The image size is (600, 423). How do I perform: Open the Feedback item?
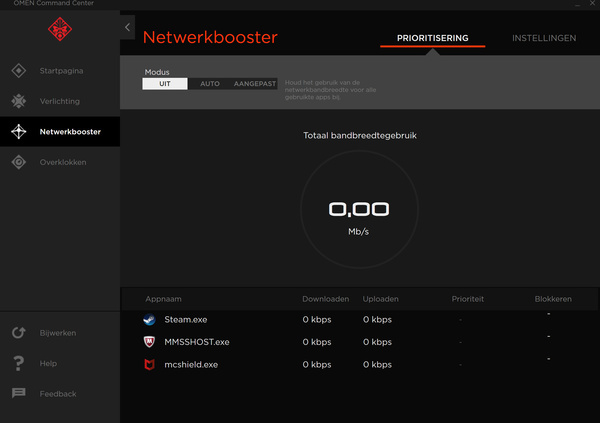(58, 394)
